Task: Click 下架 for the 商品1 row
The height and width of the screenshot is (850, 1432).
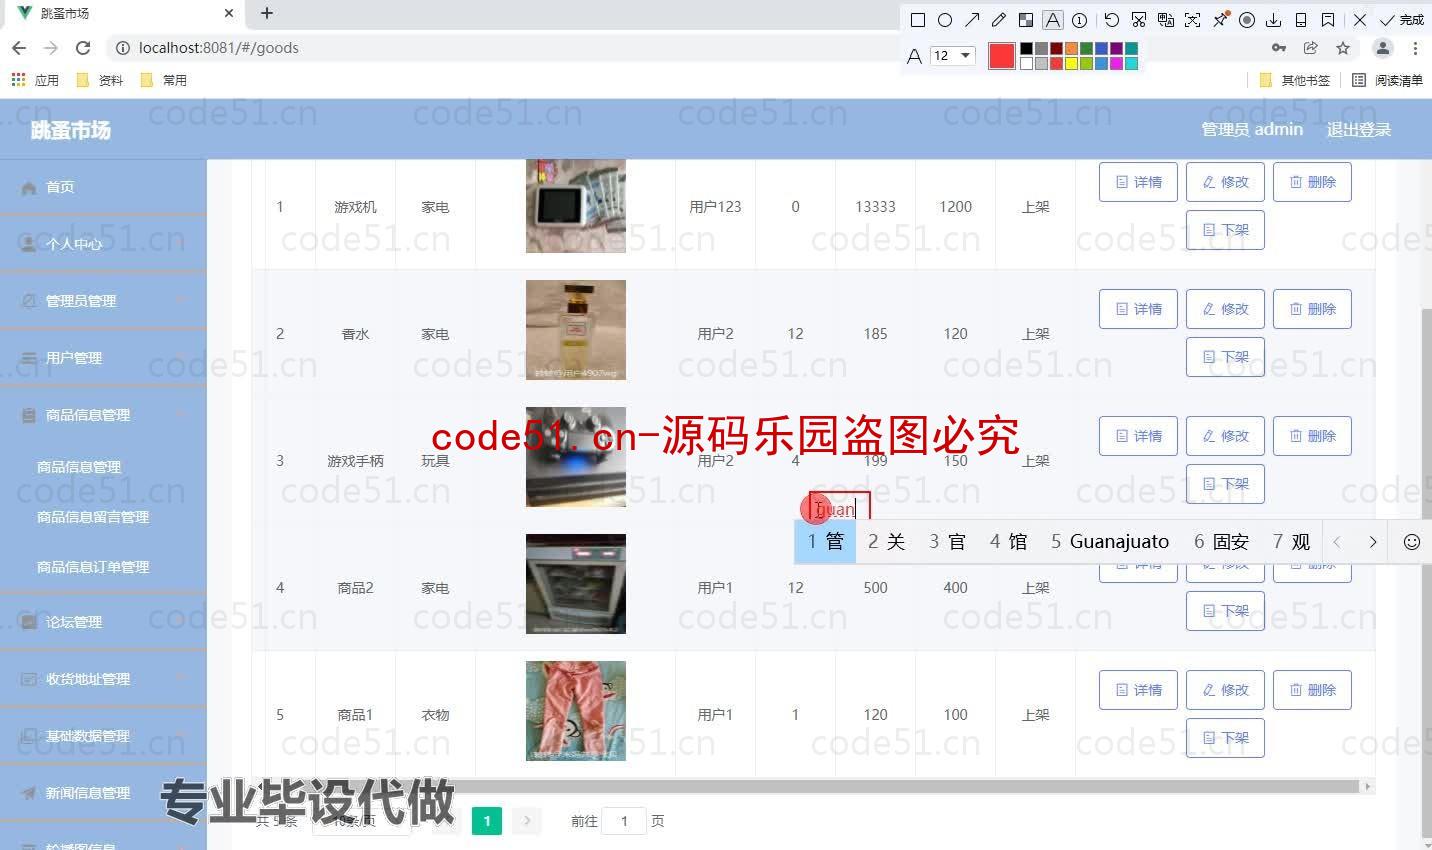Action: coord(1225,738)
